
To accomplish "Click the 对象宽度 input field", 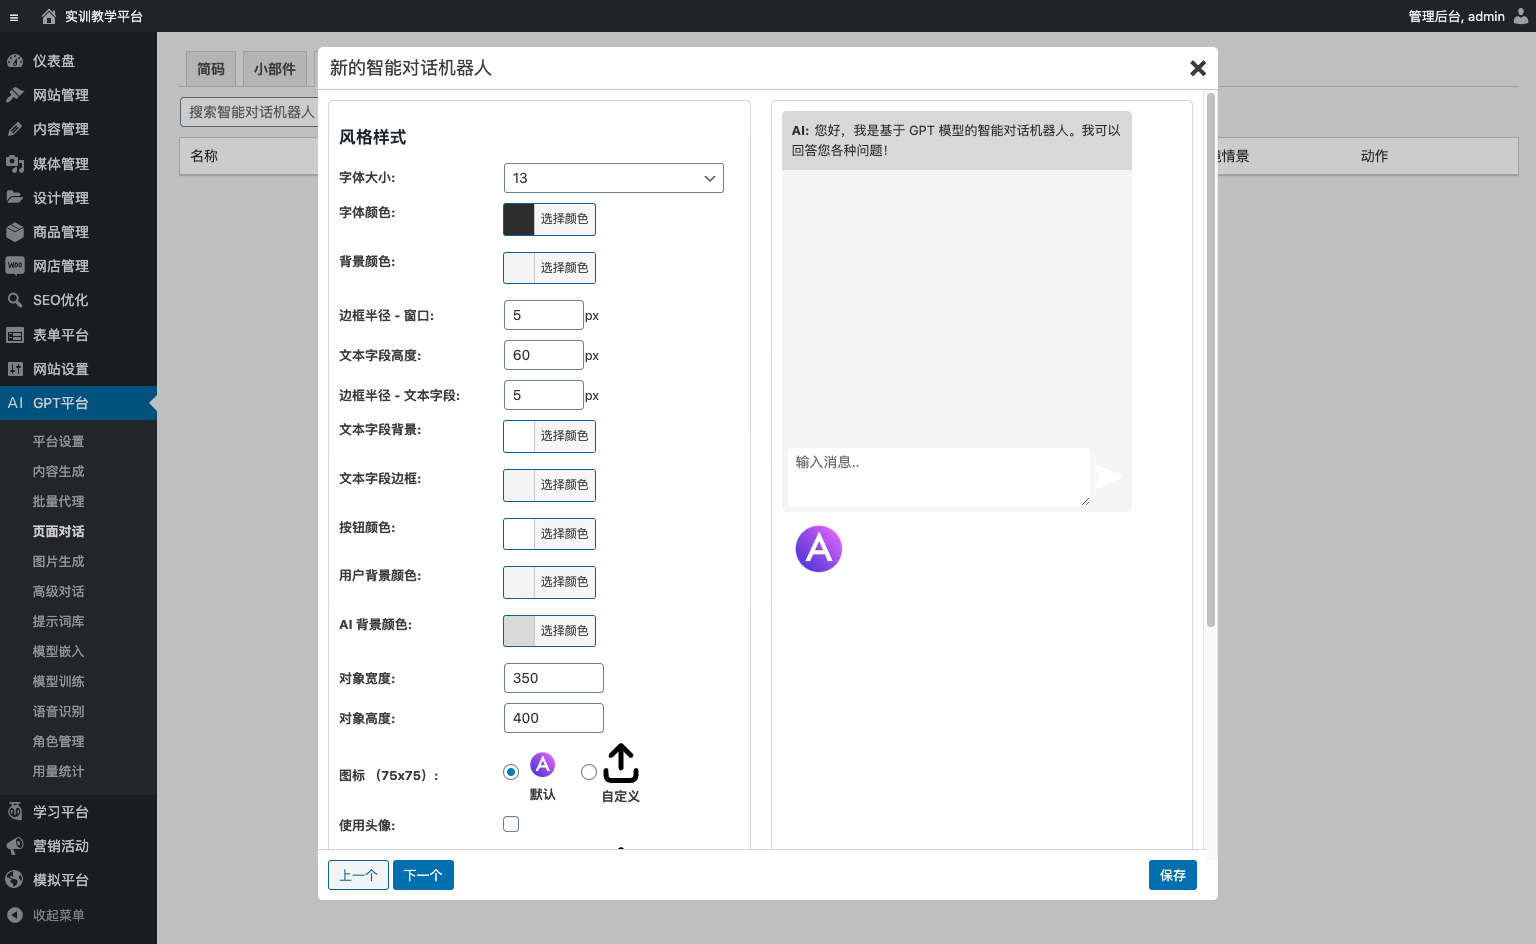I will pos(554,678).
